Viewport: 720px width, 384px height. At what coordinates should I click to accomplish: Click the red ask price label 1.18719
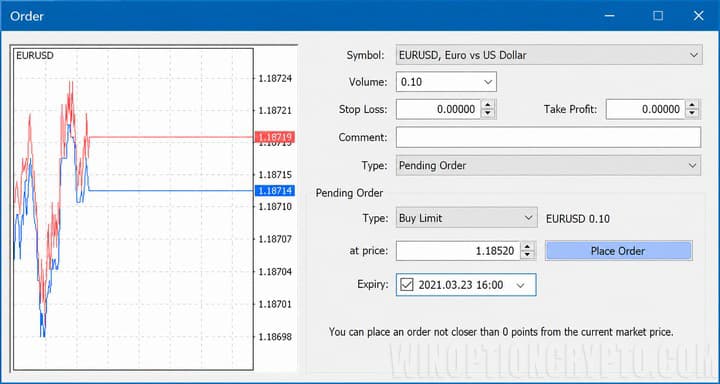[275, 137]
